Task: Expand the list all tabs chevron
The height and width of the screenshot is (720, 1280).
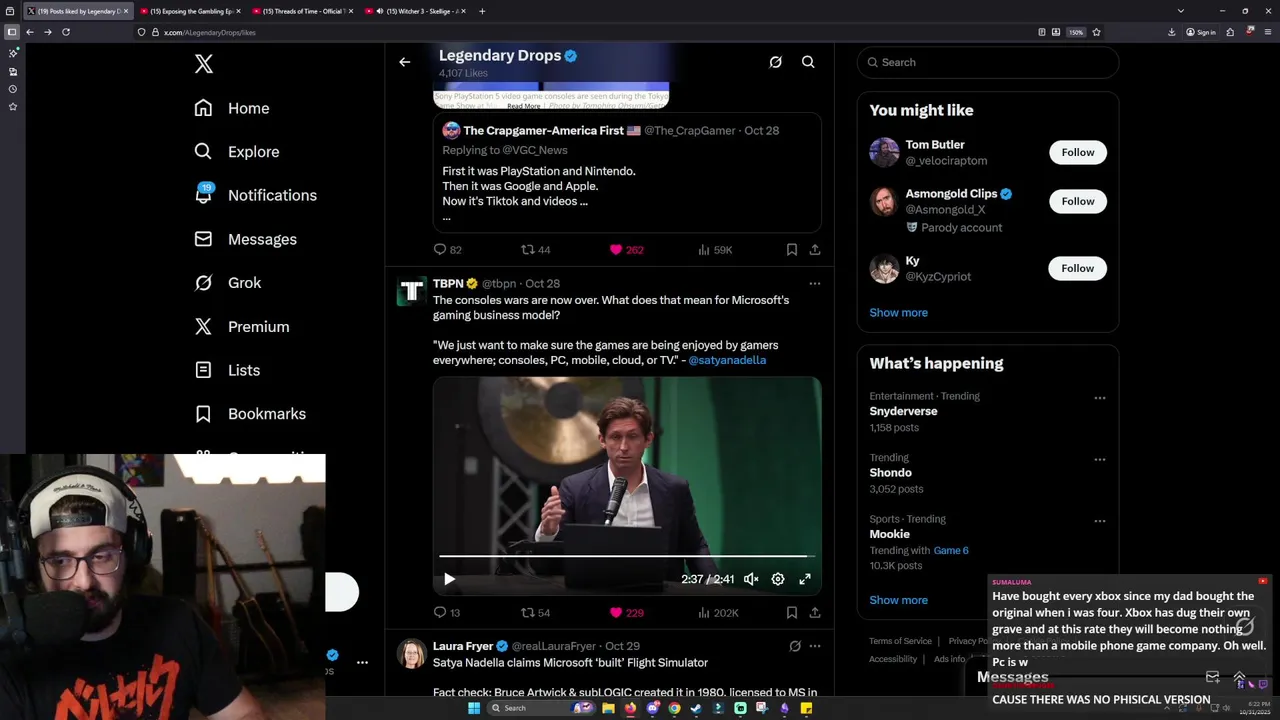Action: click(1181, 11)
